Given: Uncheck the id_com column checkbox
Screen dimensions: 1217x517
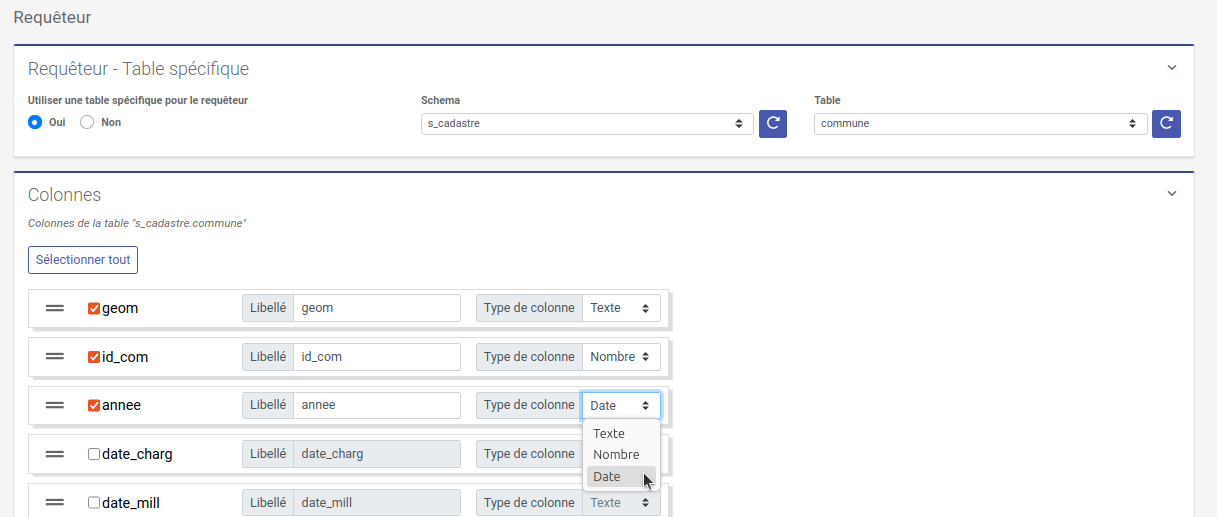Looking at the screenshot, I should pyautogui.click(x=94, y=357).
